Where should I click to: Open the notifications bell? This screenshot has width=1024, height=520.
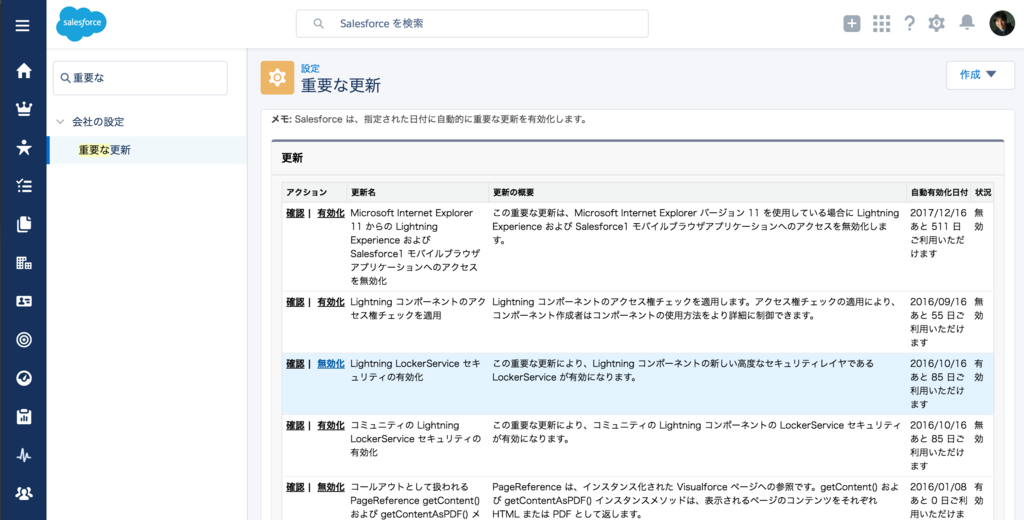967,23
